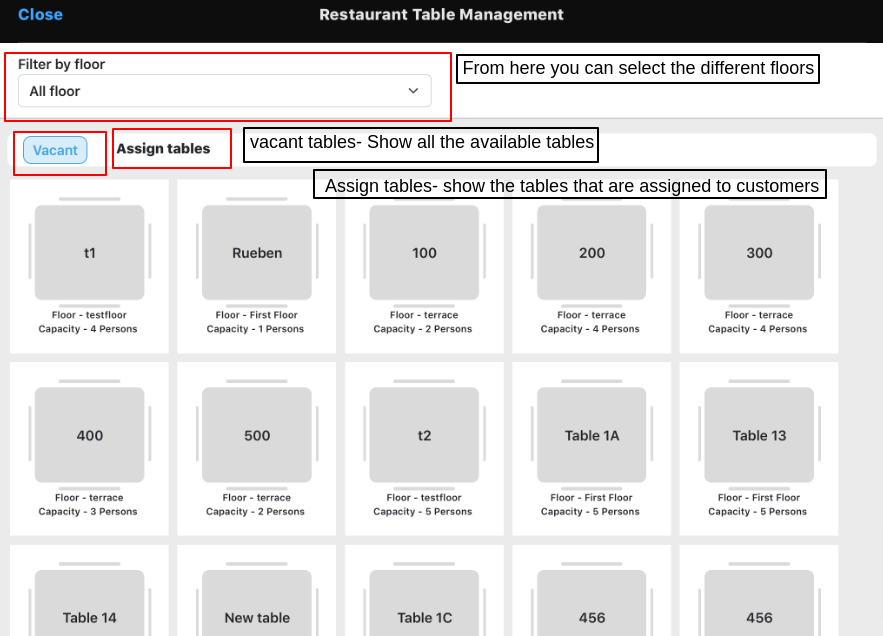Click the Filter by floor label
The height and width of the screenshot is (636, 883).
click(61, 64)
